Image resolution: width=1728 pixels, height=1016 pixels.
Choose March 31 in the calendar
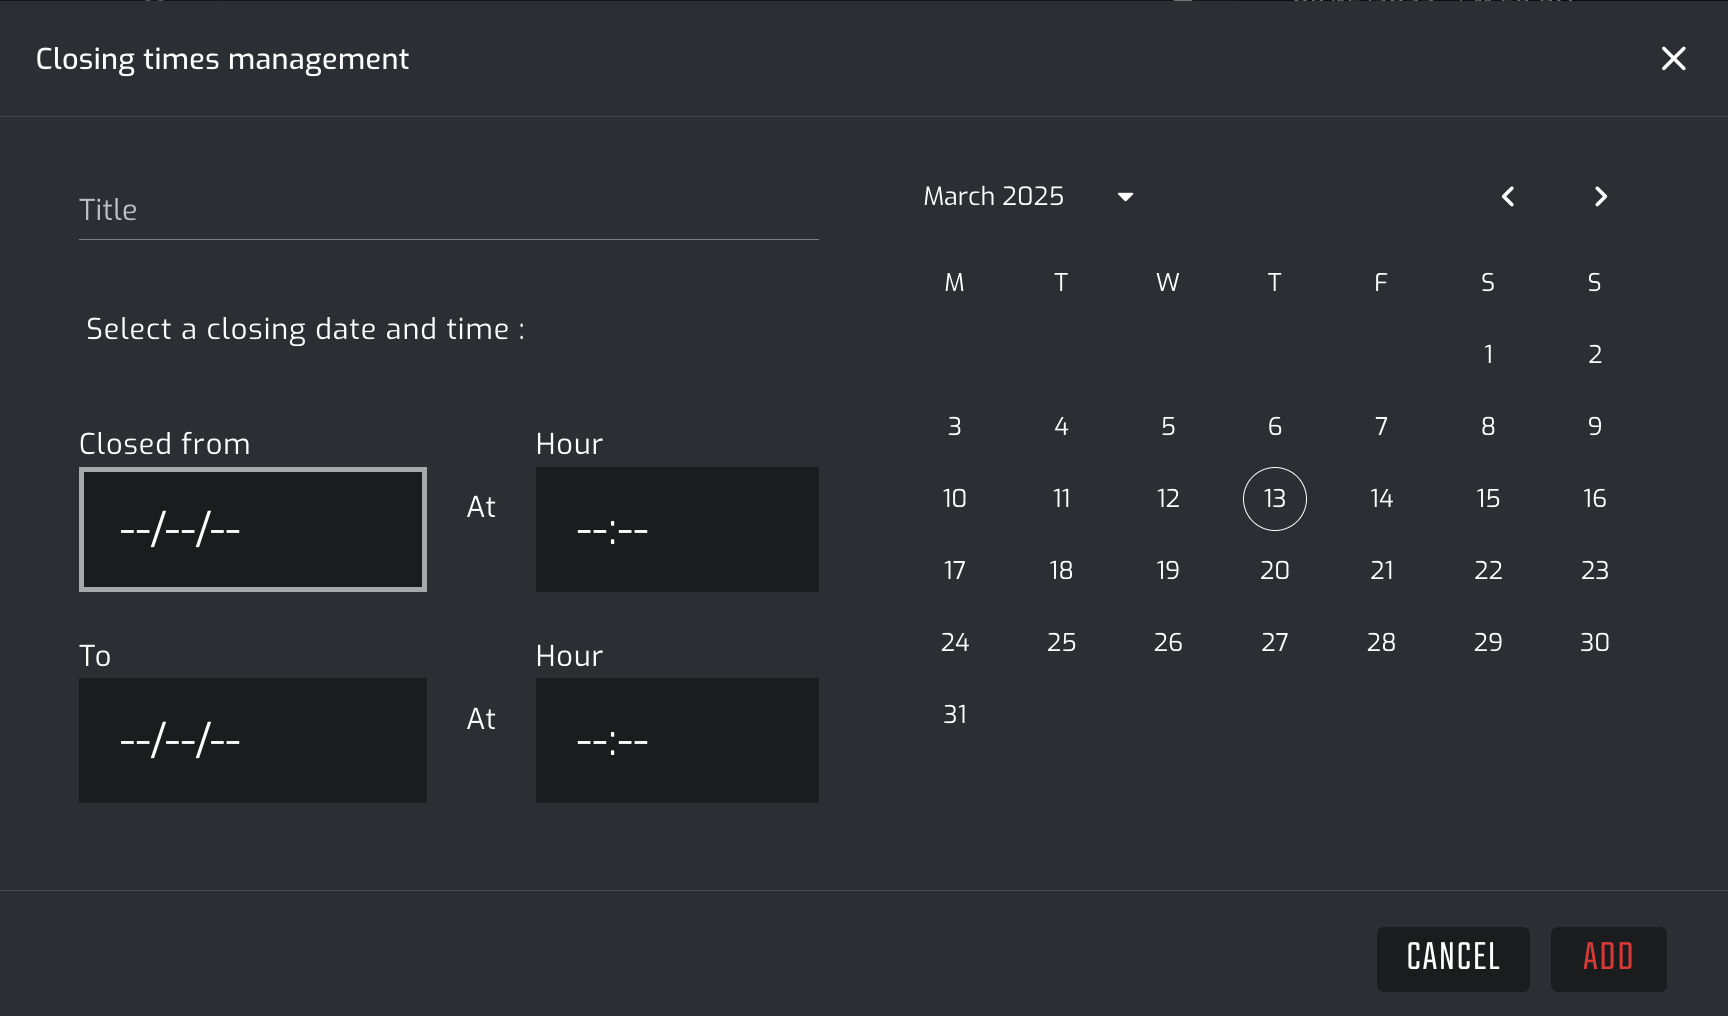click(x=955, y=715)
